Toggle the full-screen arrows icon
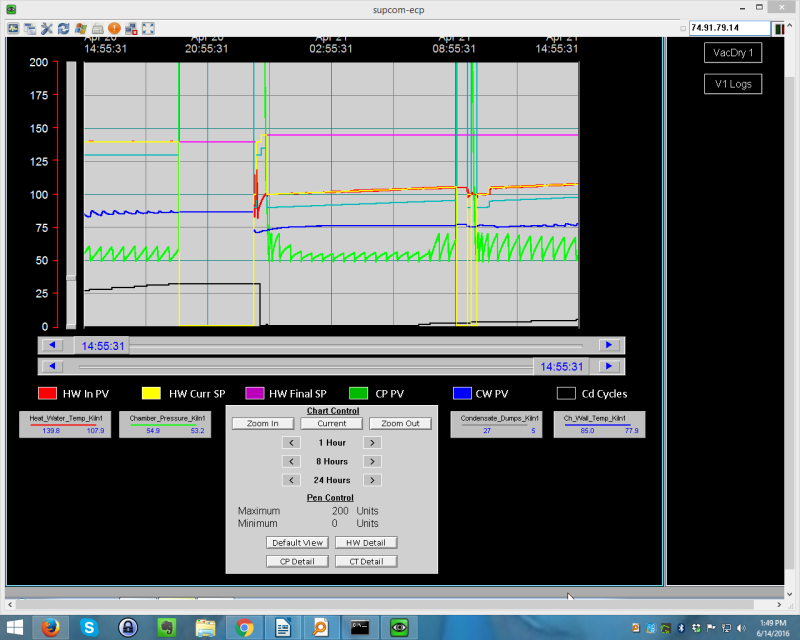Screen dimensions: 800x640 tap(148, 29)
